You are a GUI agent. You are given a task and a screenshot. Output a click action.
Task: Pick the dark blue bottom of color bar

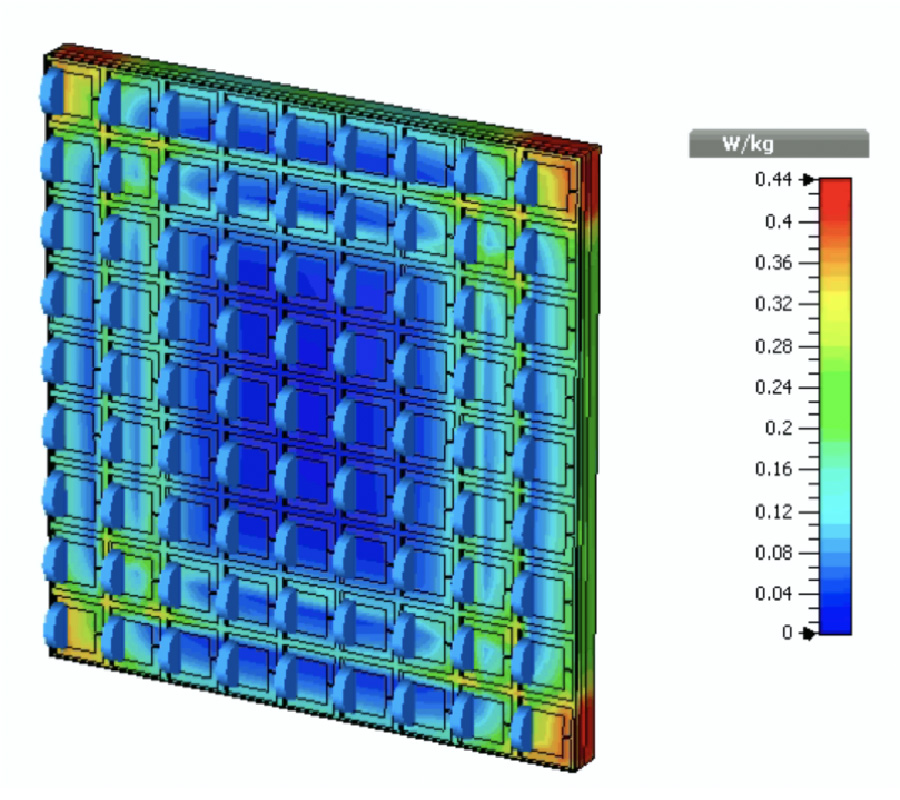coord(837,620)
